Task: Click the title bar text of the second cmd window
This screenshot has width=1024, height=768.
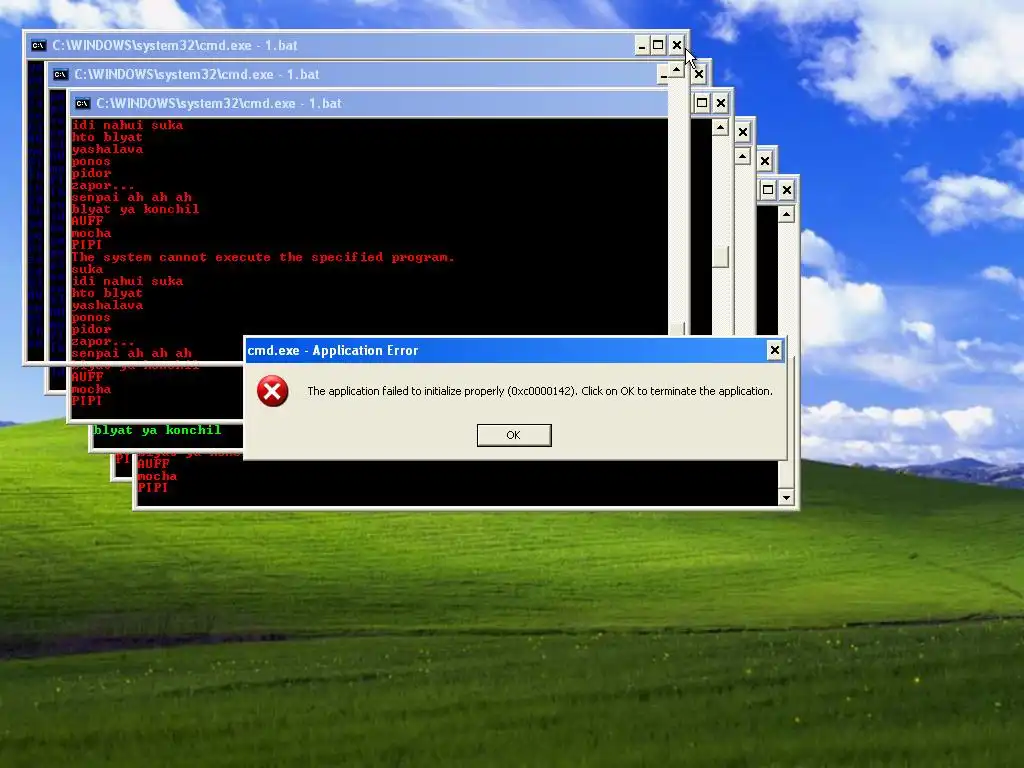Action: pyautogui.click(x=197, y=74)
